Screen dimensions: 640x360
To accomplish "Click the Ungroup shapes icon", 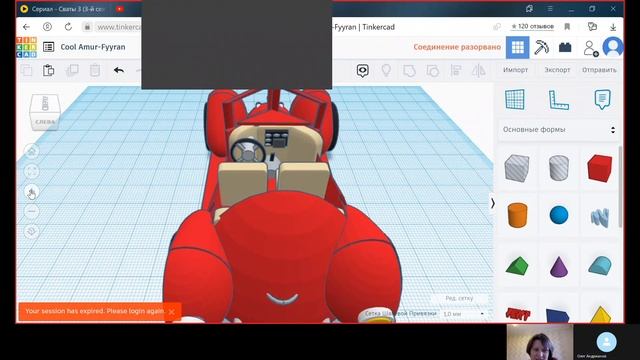I will pyautogui.click(x=433, y=71).
